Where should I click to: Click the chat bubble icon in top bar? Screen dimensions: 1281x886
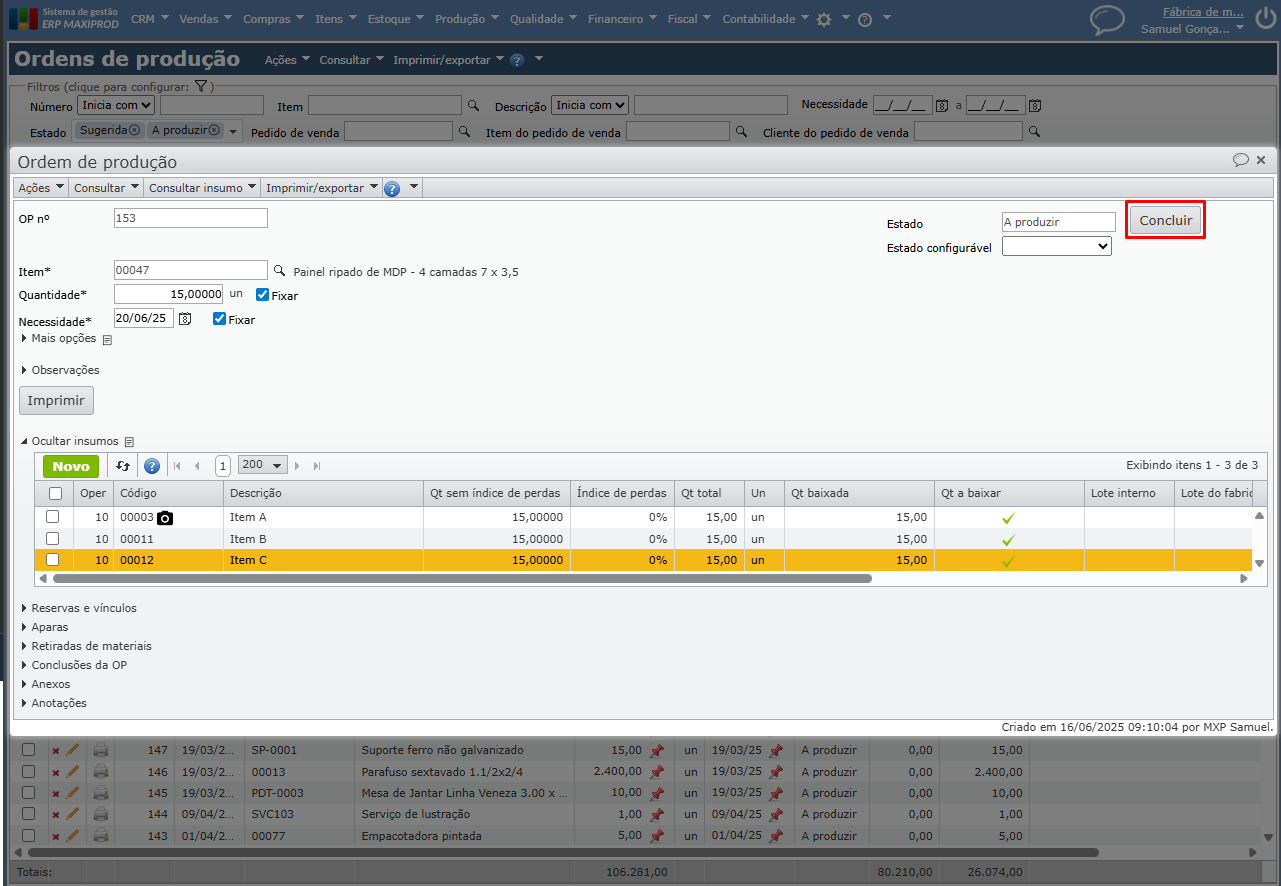pyautogui.click(x=1107, y=19)
